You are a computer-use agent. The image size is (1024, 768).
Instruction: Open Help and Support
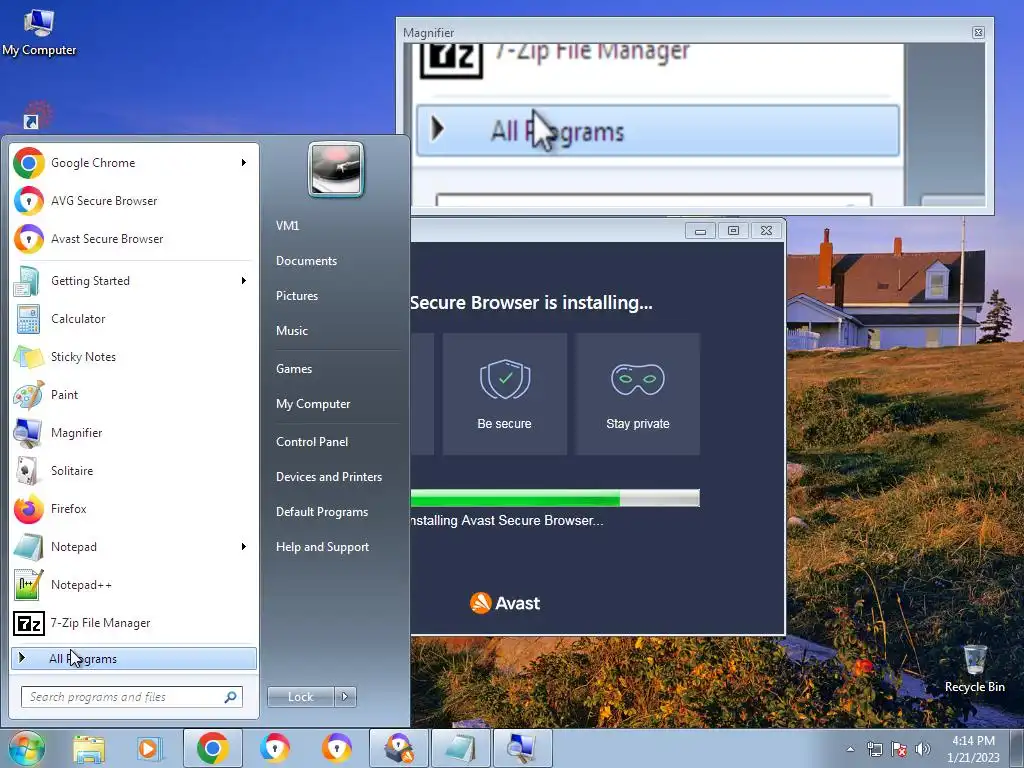(x=322, y=547)
